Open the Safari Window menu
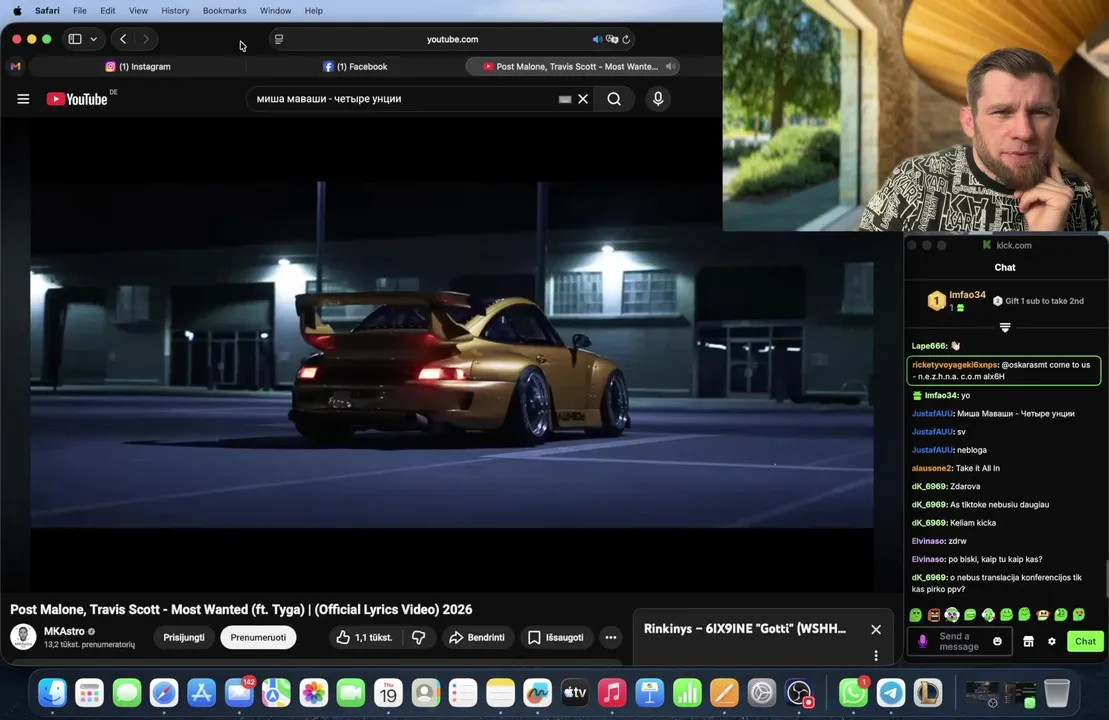Viewport: 1109px width, 720px height. tap(275, 11)
